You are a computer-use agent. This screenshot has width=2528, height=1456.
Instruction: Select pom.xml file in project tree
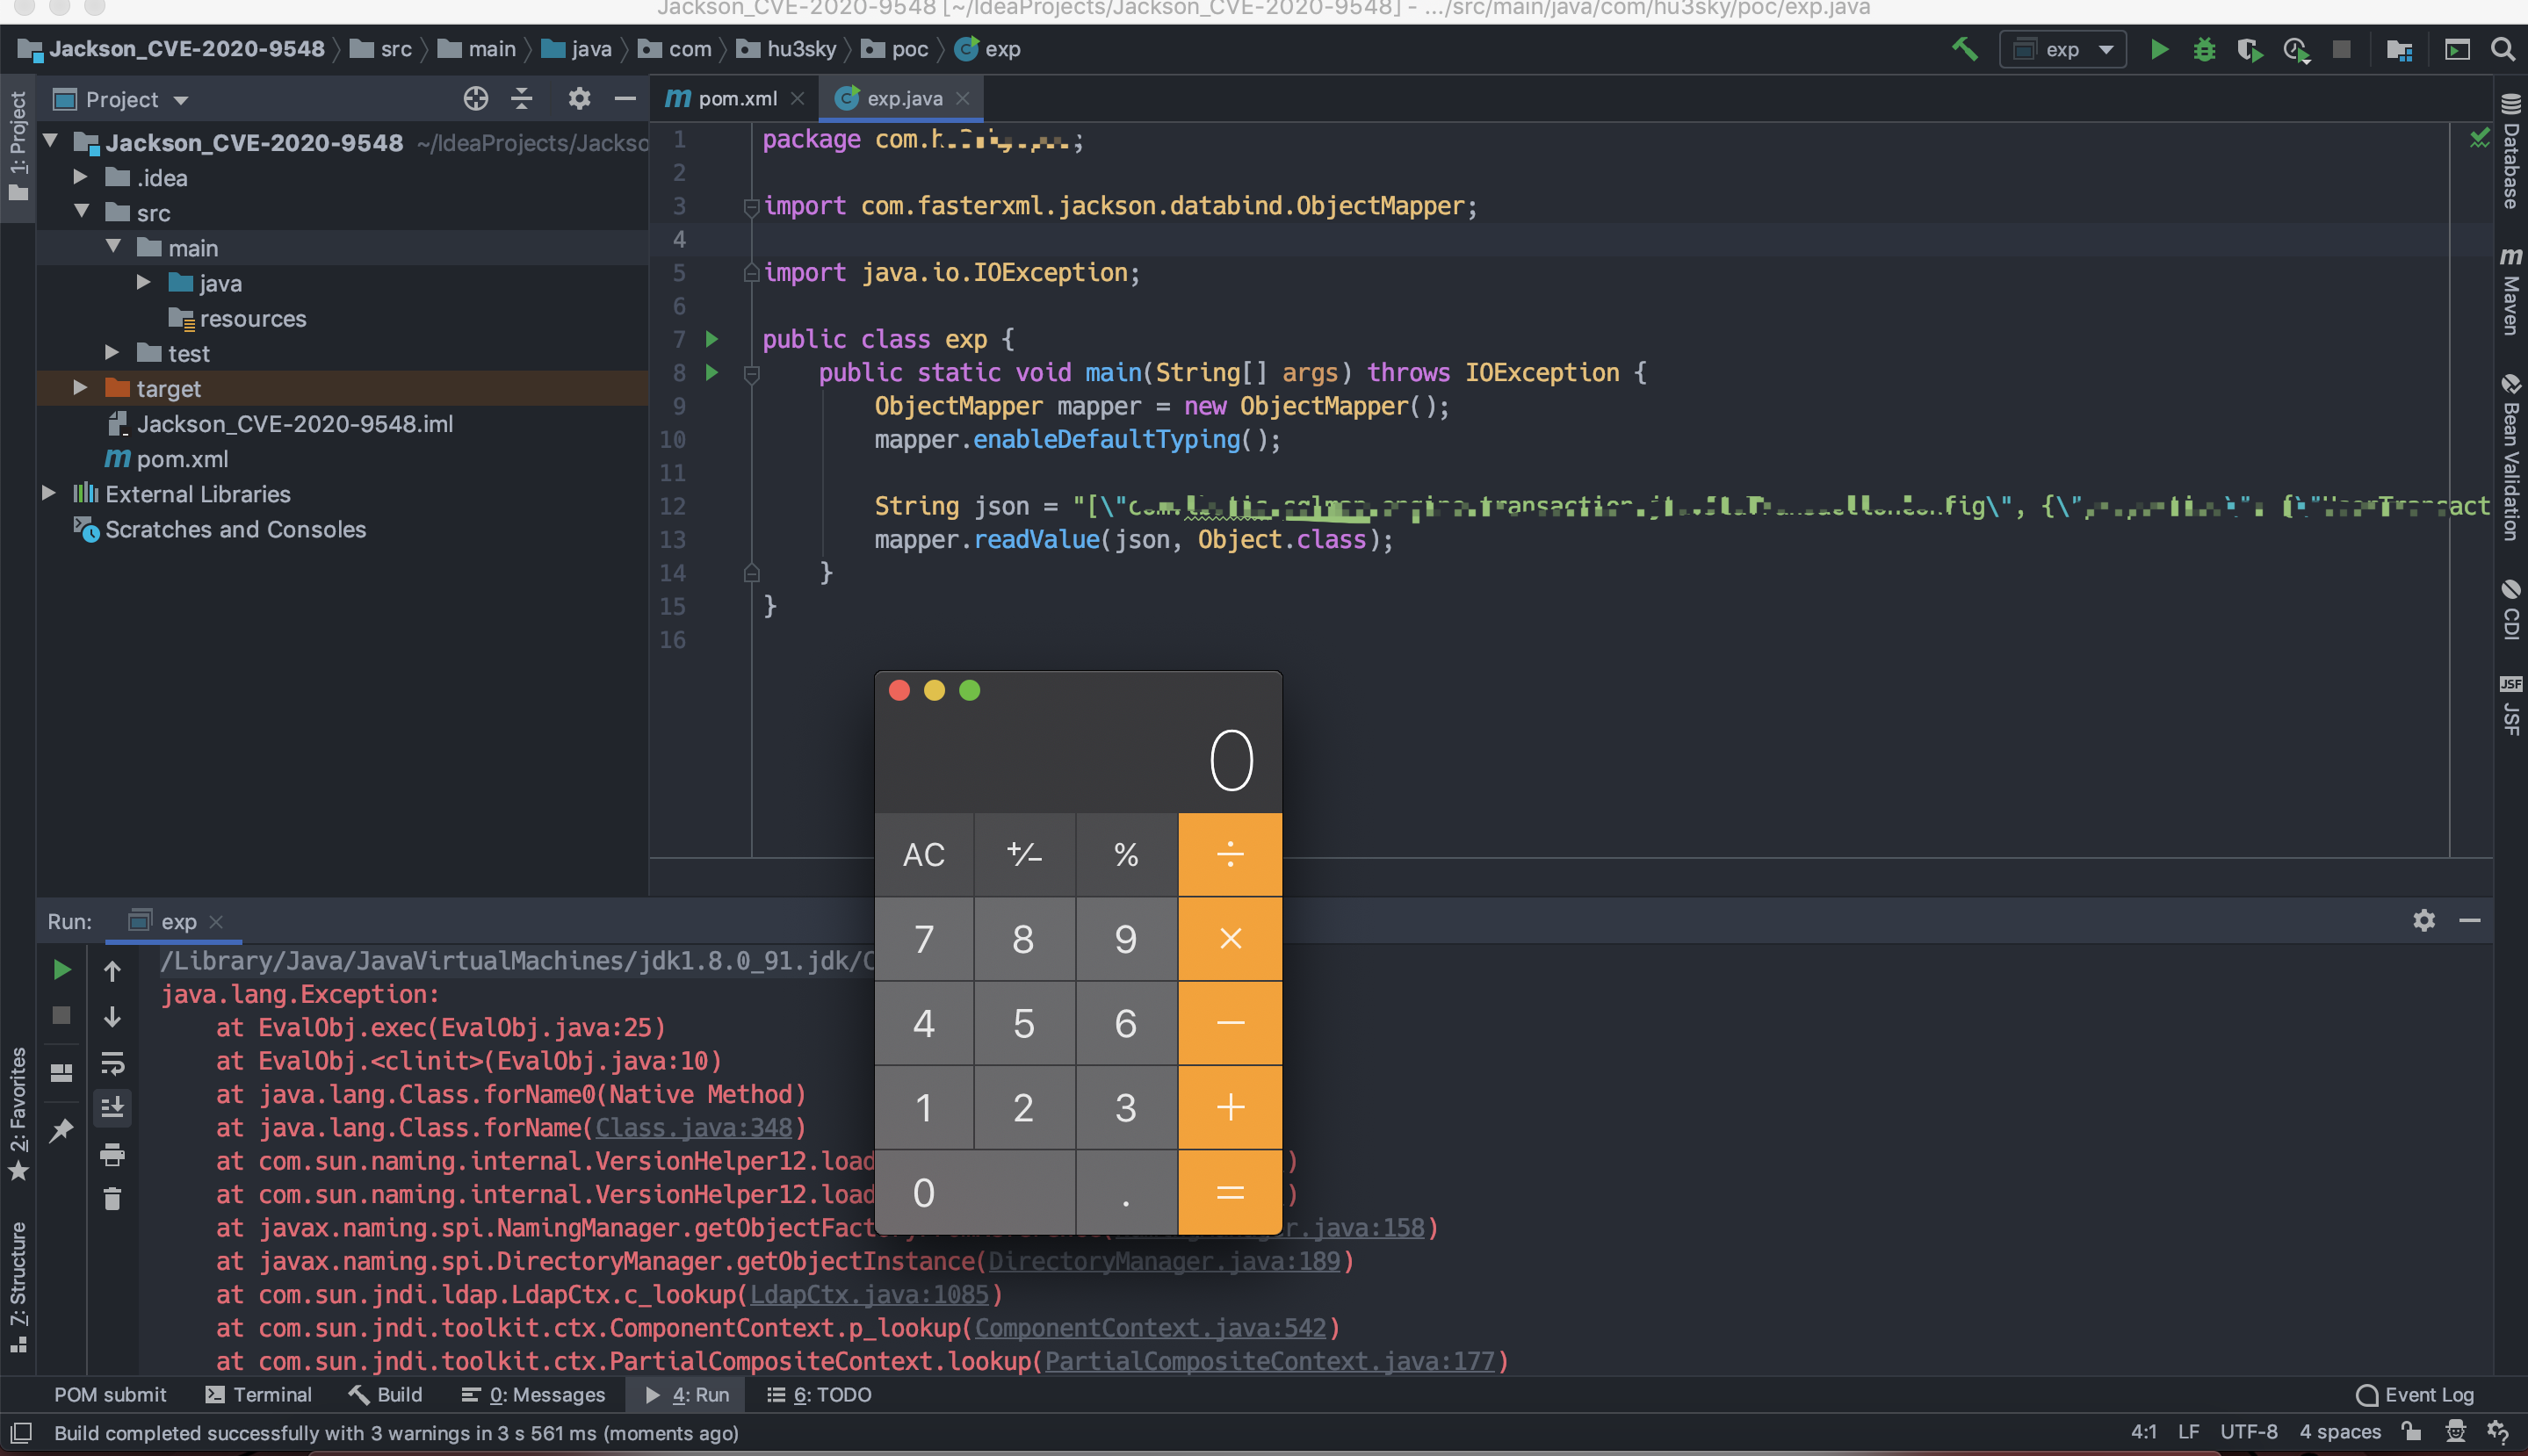click(182, 458)
